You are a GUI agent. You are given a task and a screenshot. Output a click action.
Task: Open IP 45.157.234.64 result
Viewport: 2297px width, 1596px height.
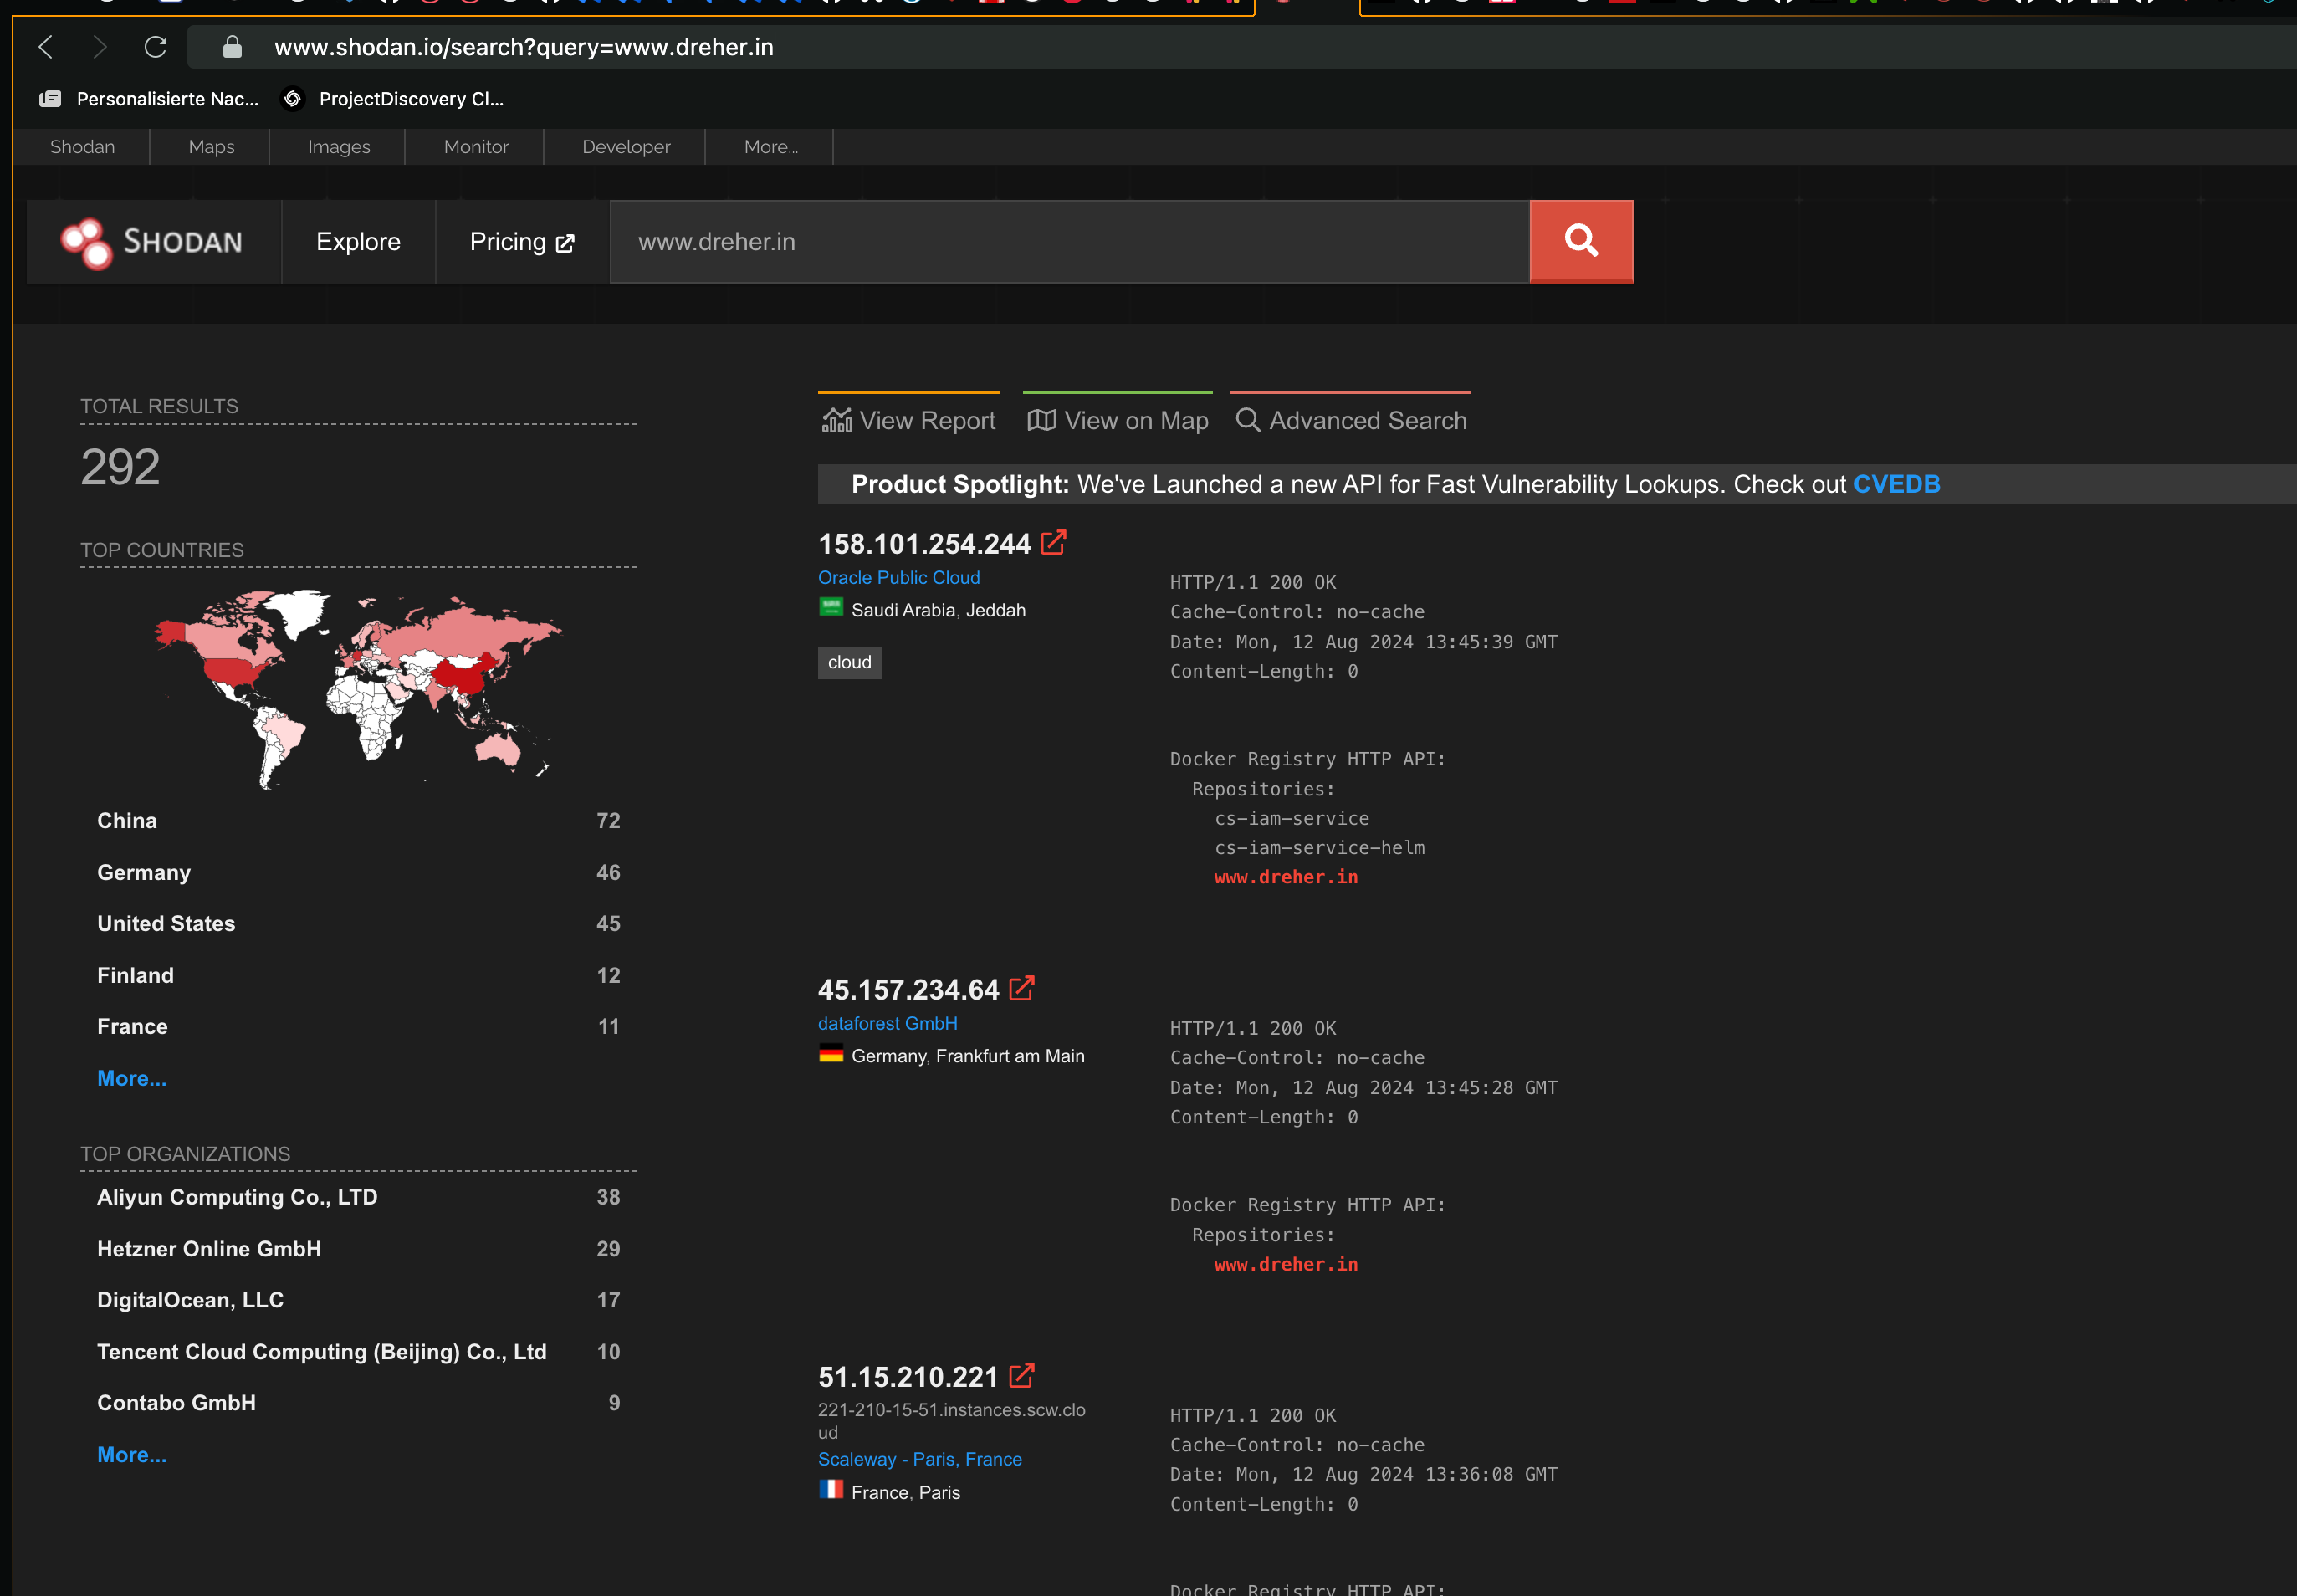pos(908,989)
